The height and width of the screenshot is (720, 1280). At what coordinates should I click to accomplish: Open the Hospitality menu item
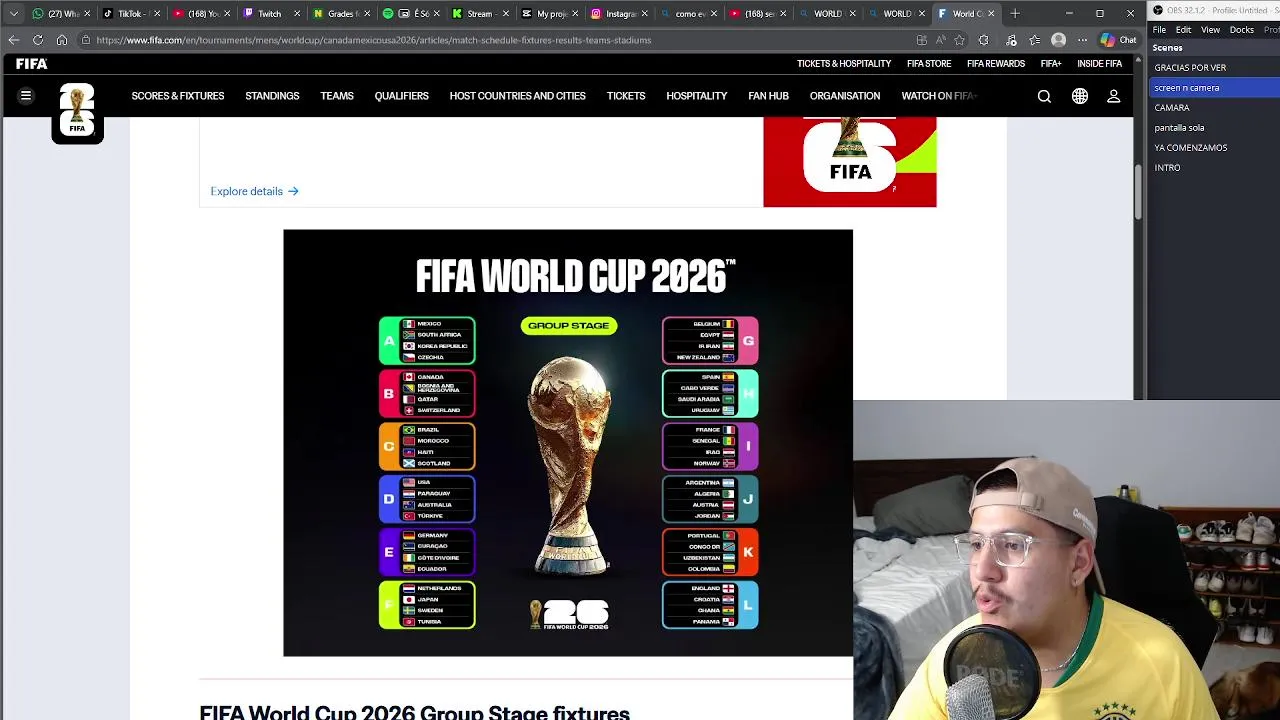tap(697, 96)
